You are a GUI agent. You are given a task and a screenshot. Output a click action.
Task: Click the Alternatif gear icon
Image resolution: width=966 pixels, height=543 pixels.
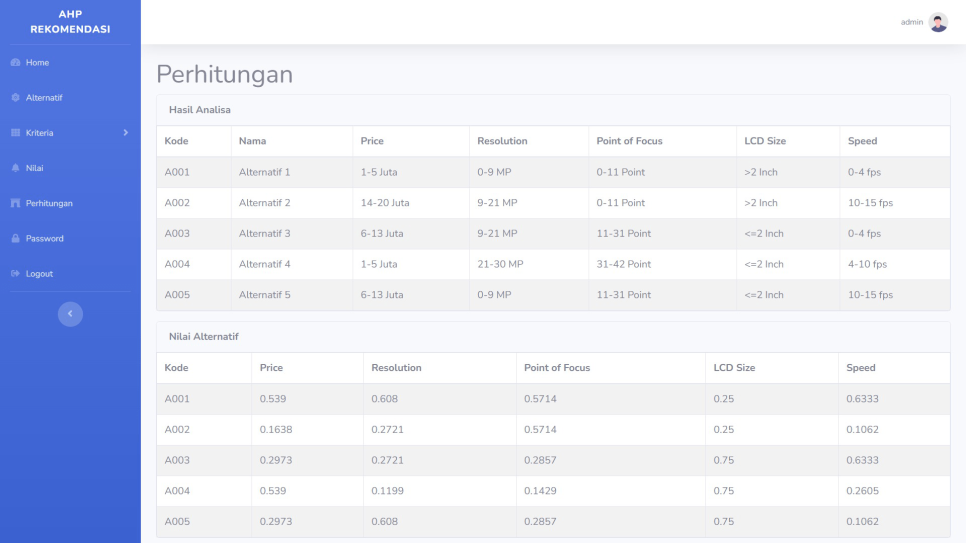tap(15, 98)
